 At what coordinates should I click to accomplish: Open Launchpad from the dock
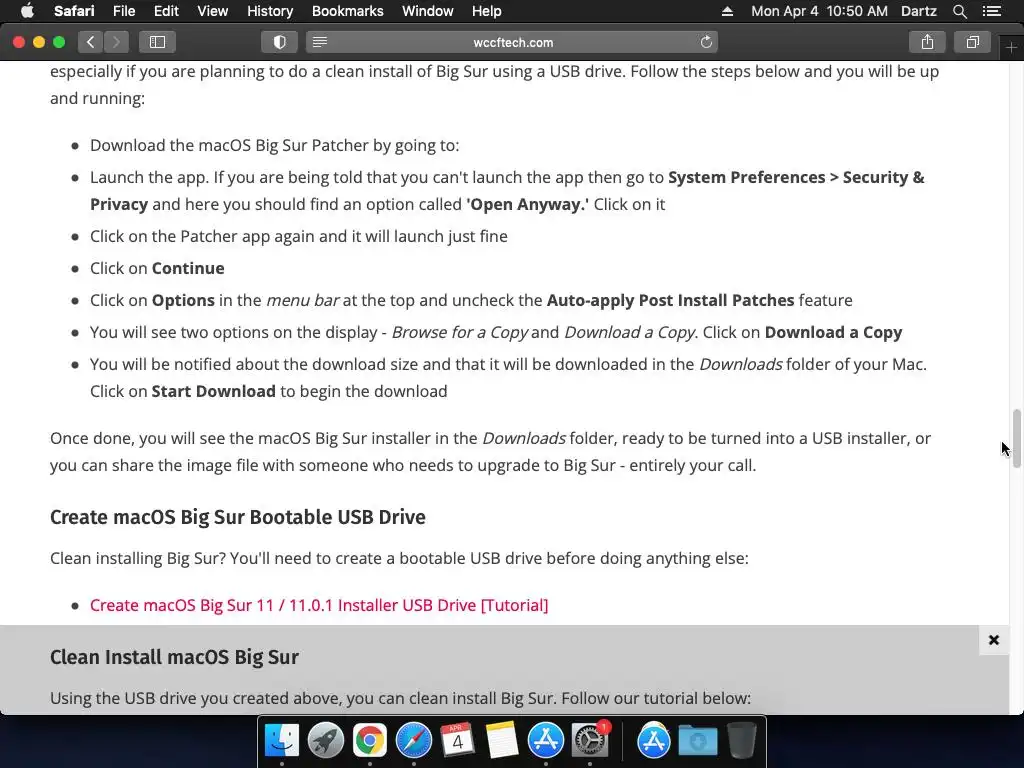click(x=325, y=740)
